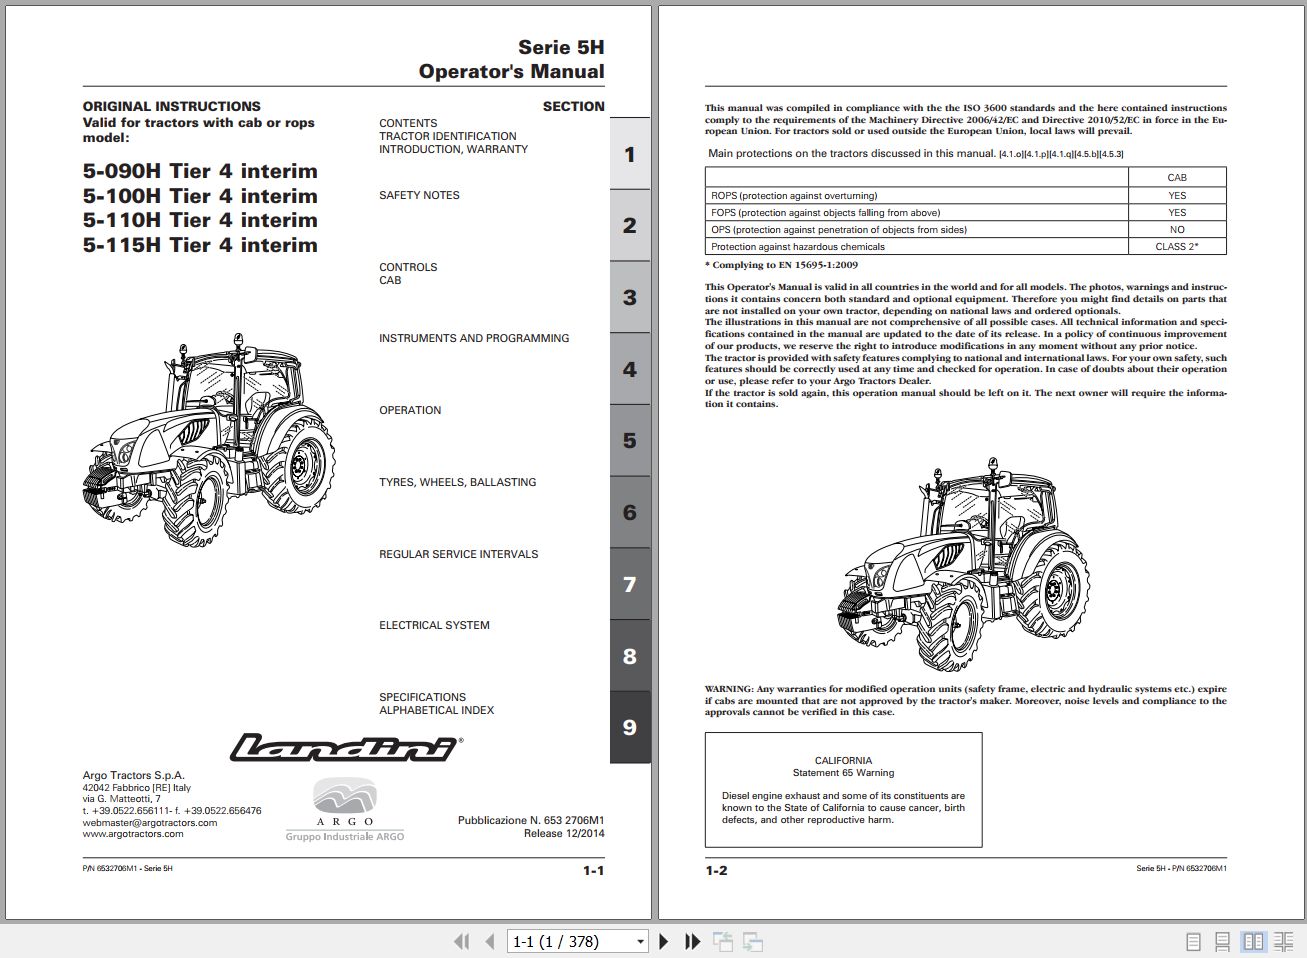
Task: Open section tab 6 for Tyres
Action: (x=630, y=513)
